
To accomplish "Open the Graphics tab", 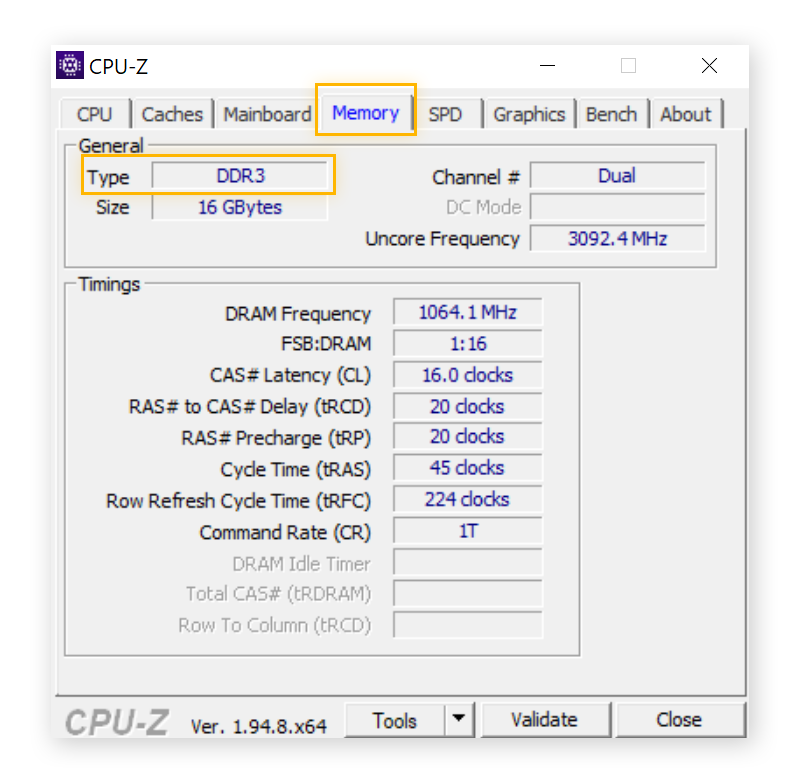I will pos(529,114).
